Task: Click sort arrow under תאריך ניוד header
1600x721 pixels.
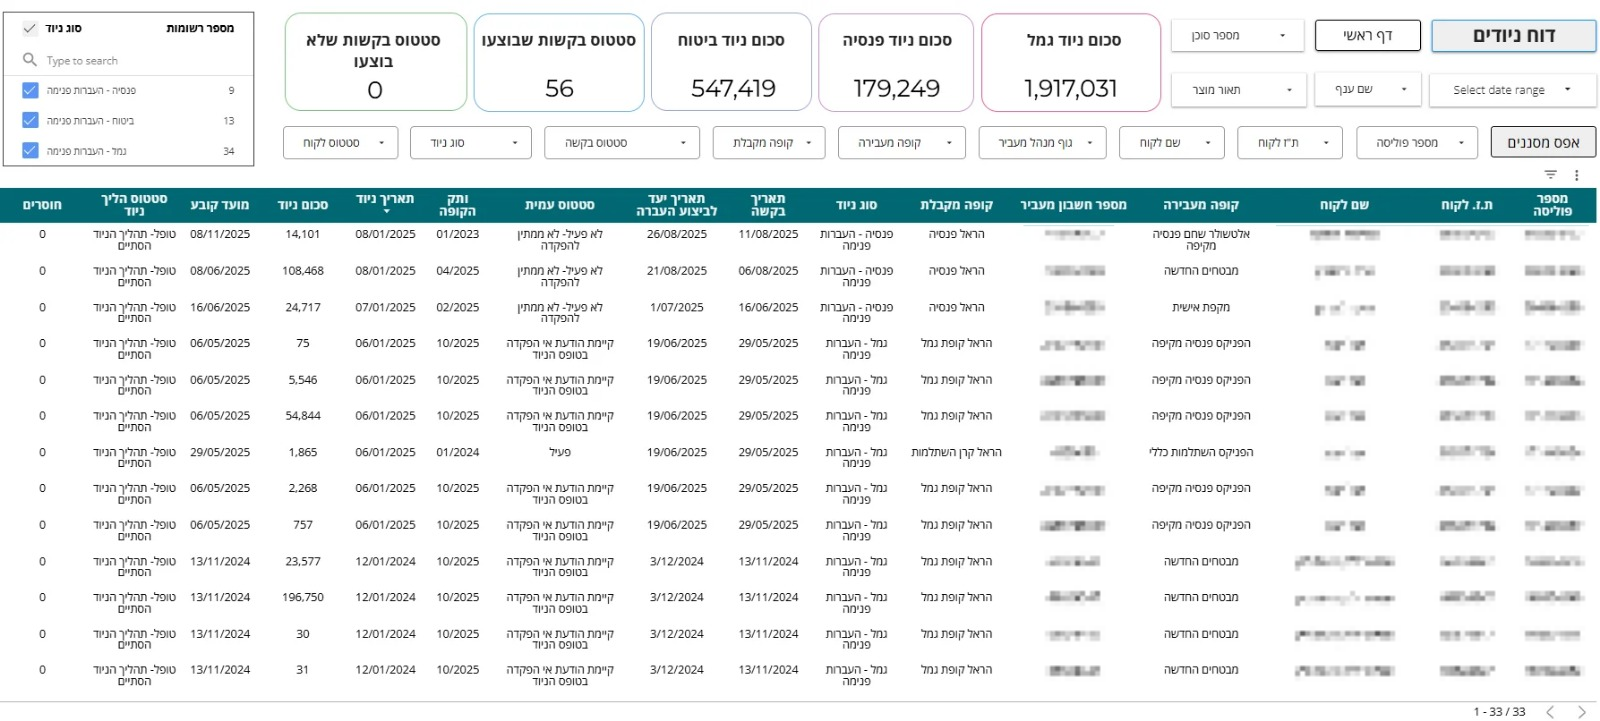Action: [385, 213]
